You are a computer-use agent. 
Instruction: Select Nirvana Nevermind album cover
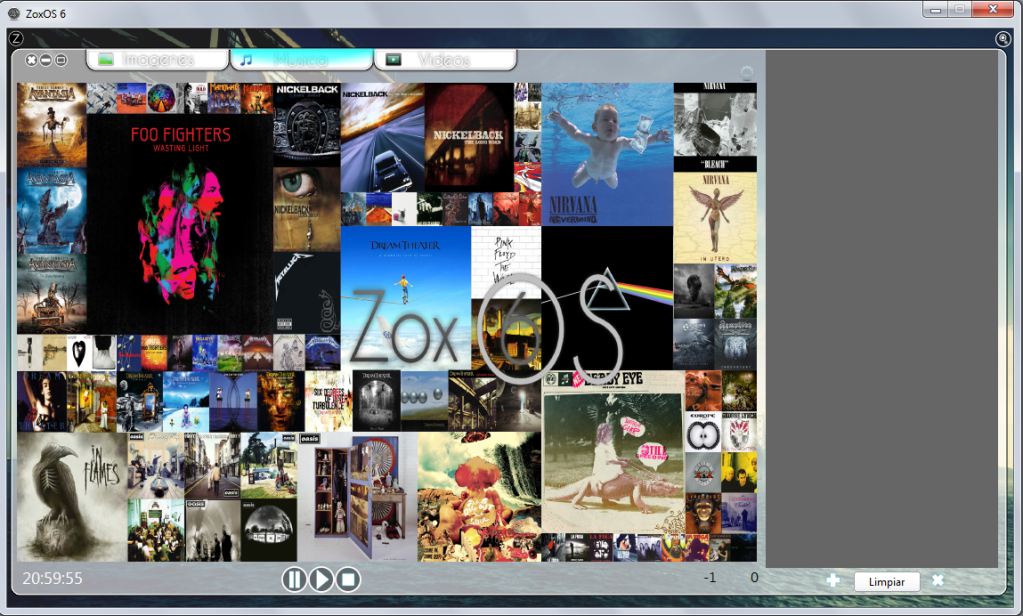[x=607, y=155]
